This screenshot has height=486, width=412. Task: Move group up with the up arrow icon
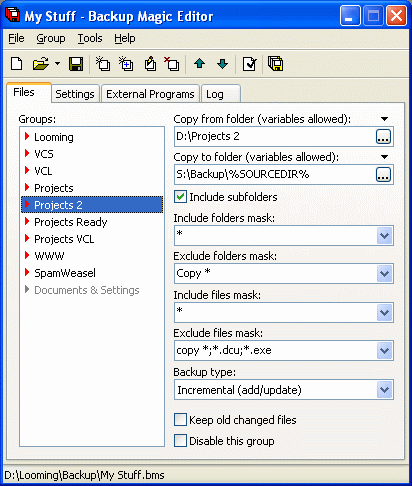pos(199,63)
